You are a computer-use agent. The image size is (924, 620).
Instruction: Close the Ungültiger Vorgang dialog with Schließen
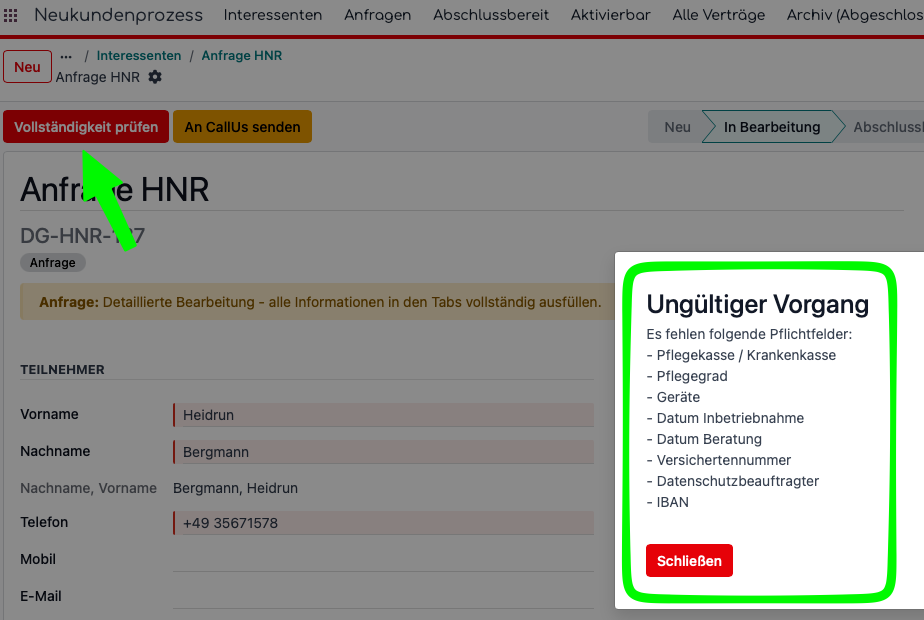click(x=689, y=560)
